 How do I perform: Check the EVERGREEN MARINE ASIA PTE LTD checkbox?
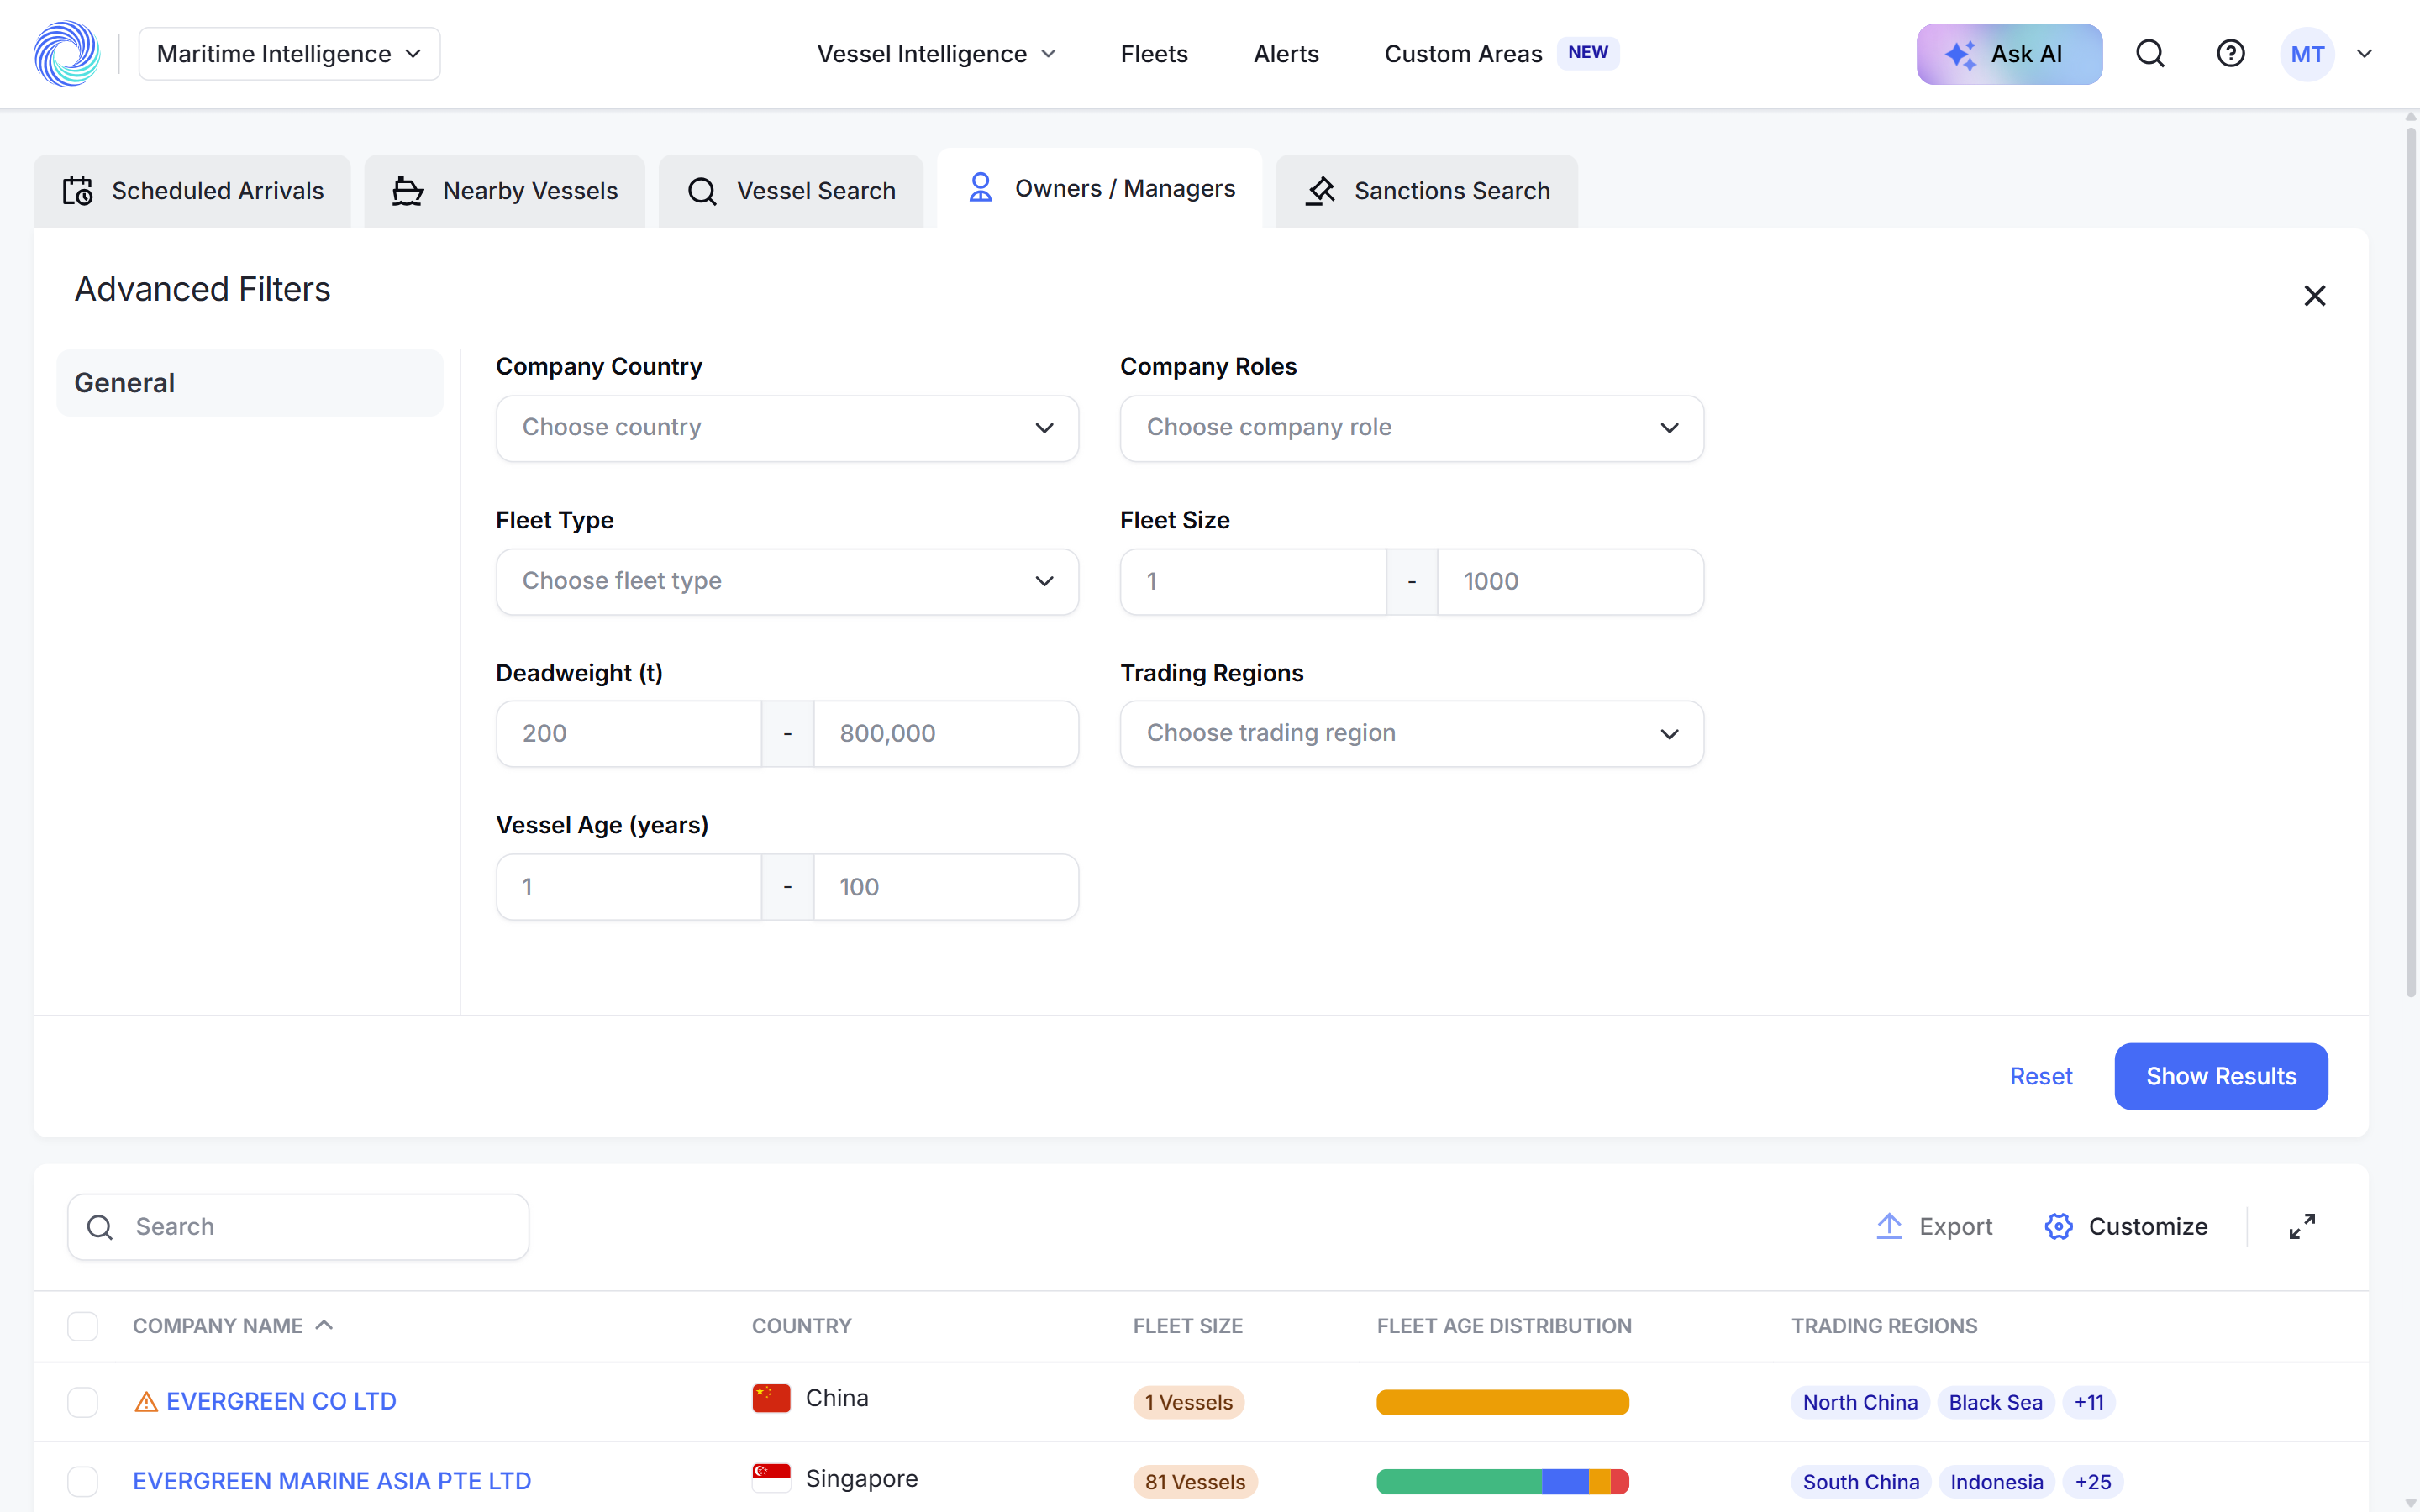82,1481
